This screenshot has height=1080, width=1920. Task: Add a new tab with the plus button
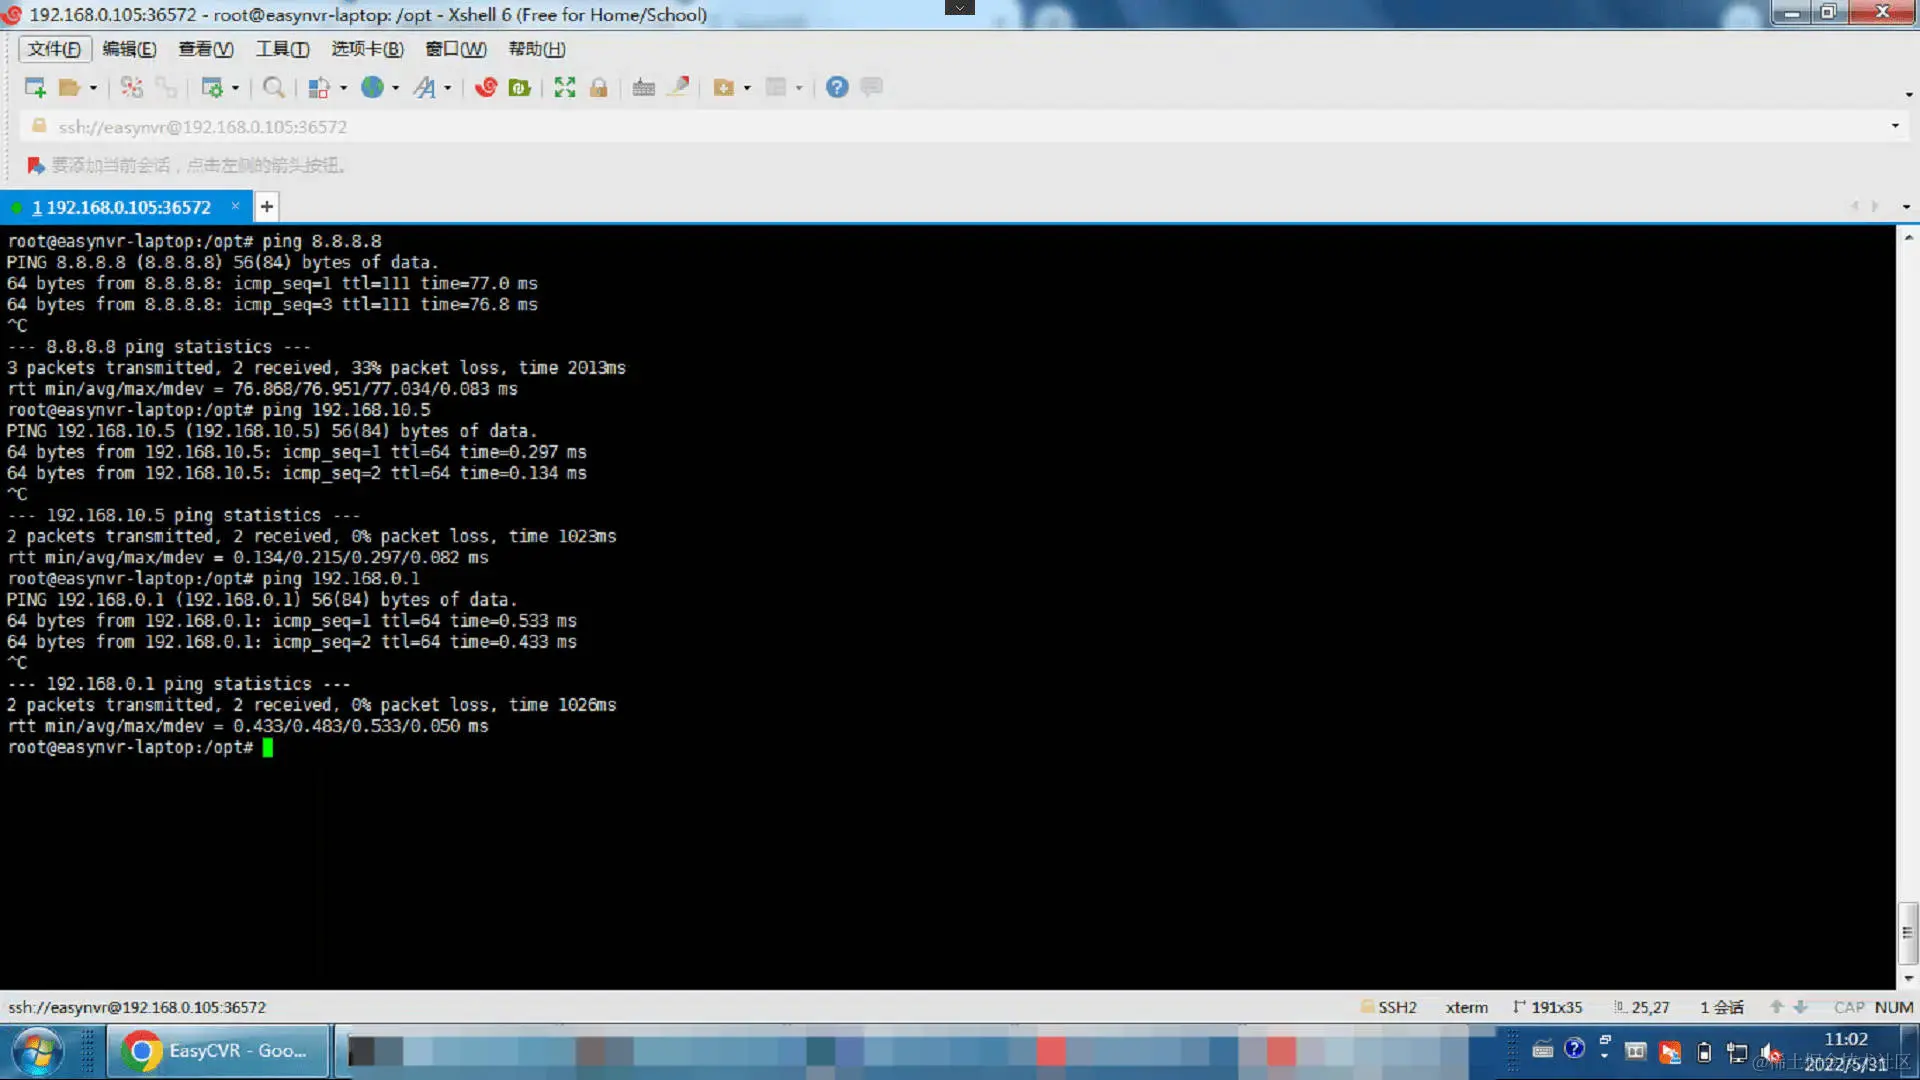pos(267,207)
